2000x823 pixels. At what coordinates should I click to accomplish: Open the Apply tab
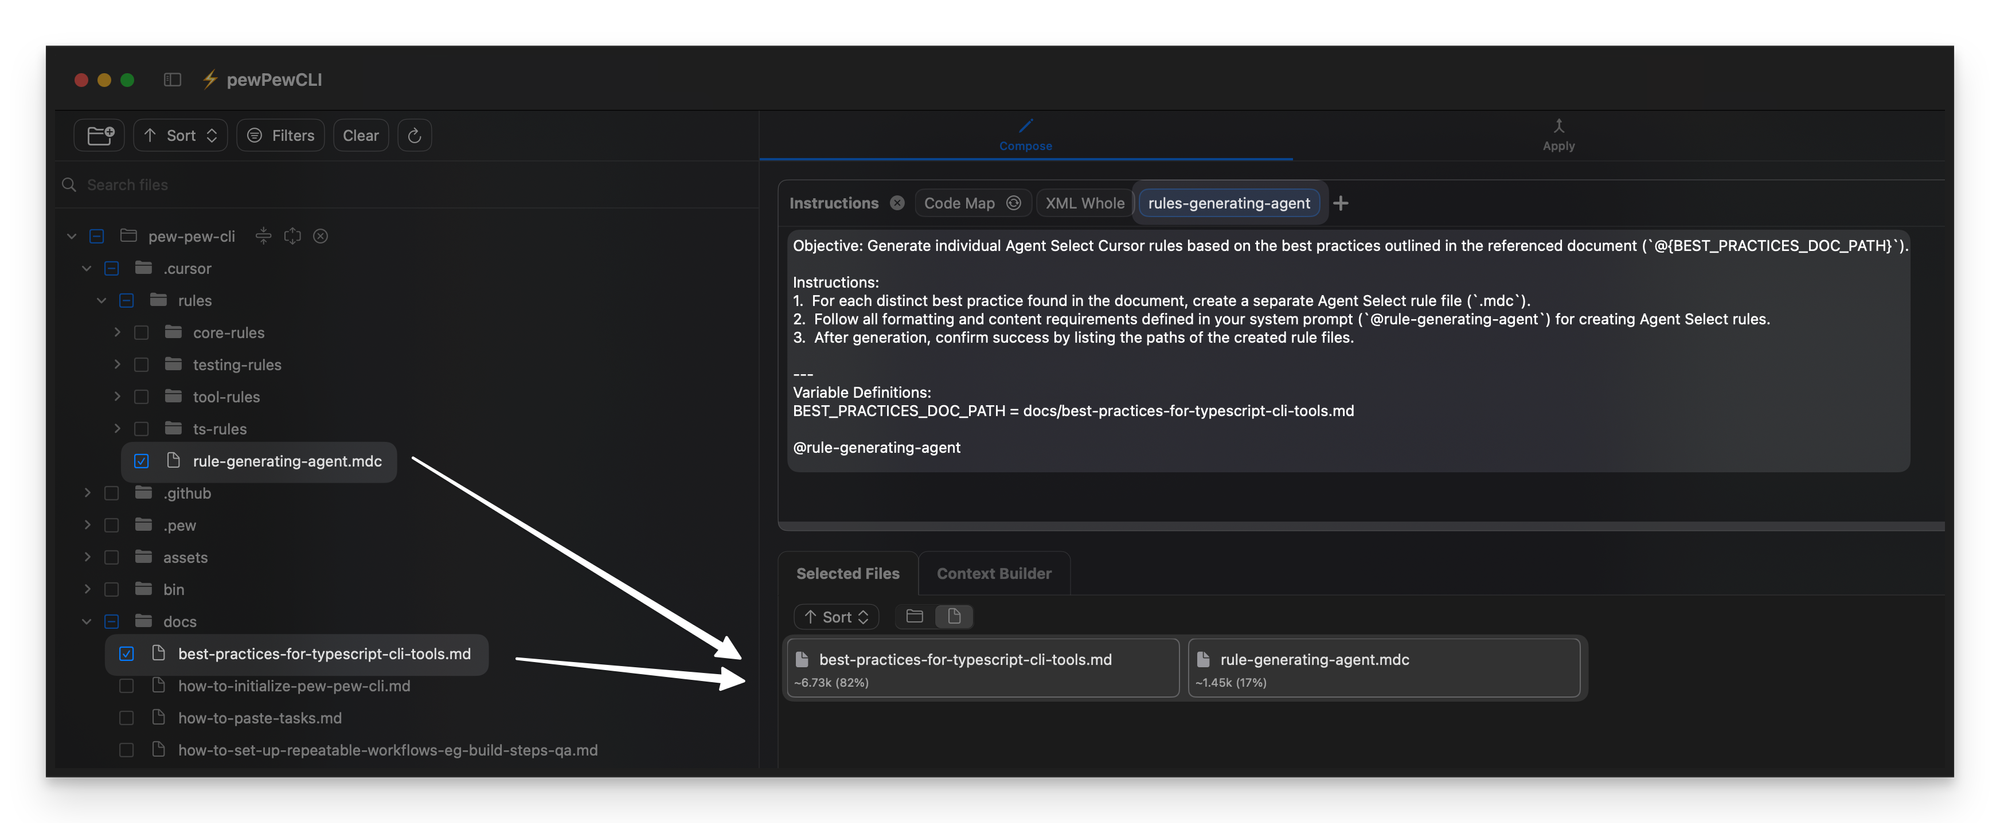pyautogui.click(x=1558, y=135)
